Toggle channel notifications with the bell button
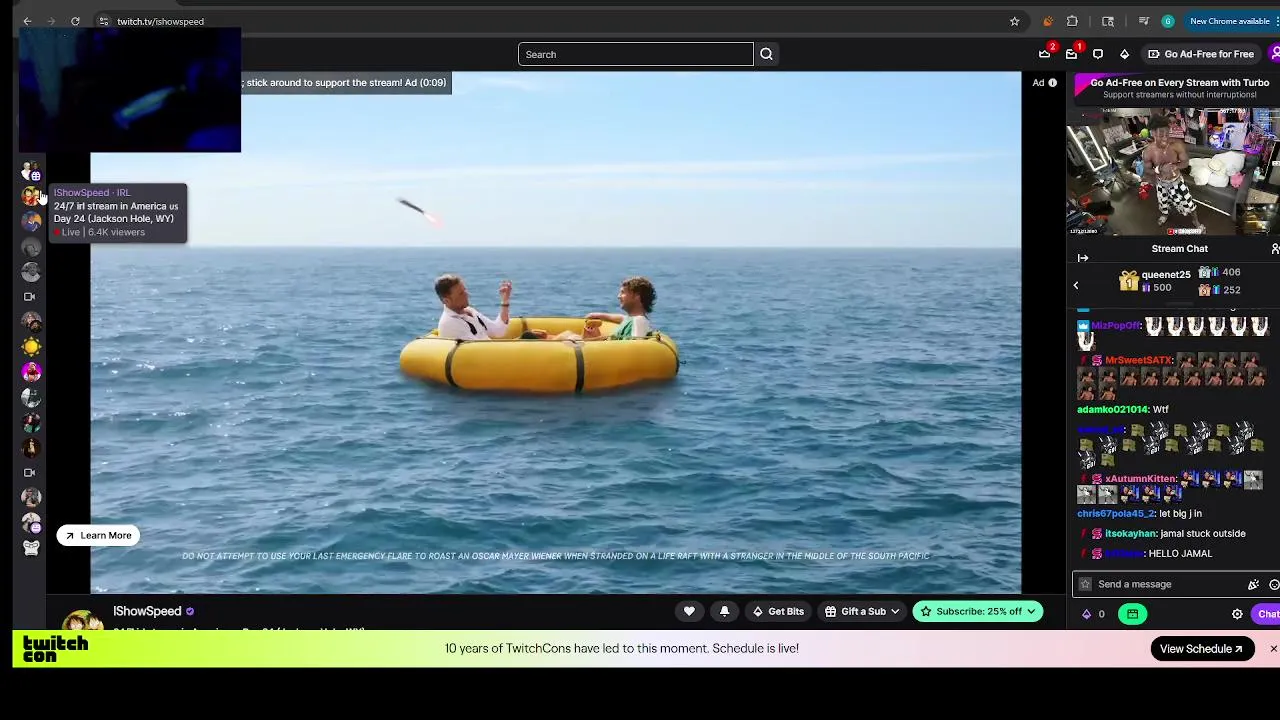The image size is (1280, 720). tap(724, 611)
